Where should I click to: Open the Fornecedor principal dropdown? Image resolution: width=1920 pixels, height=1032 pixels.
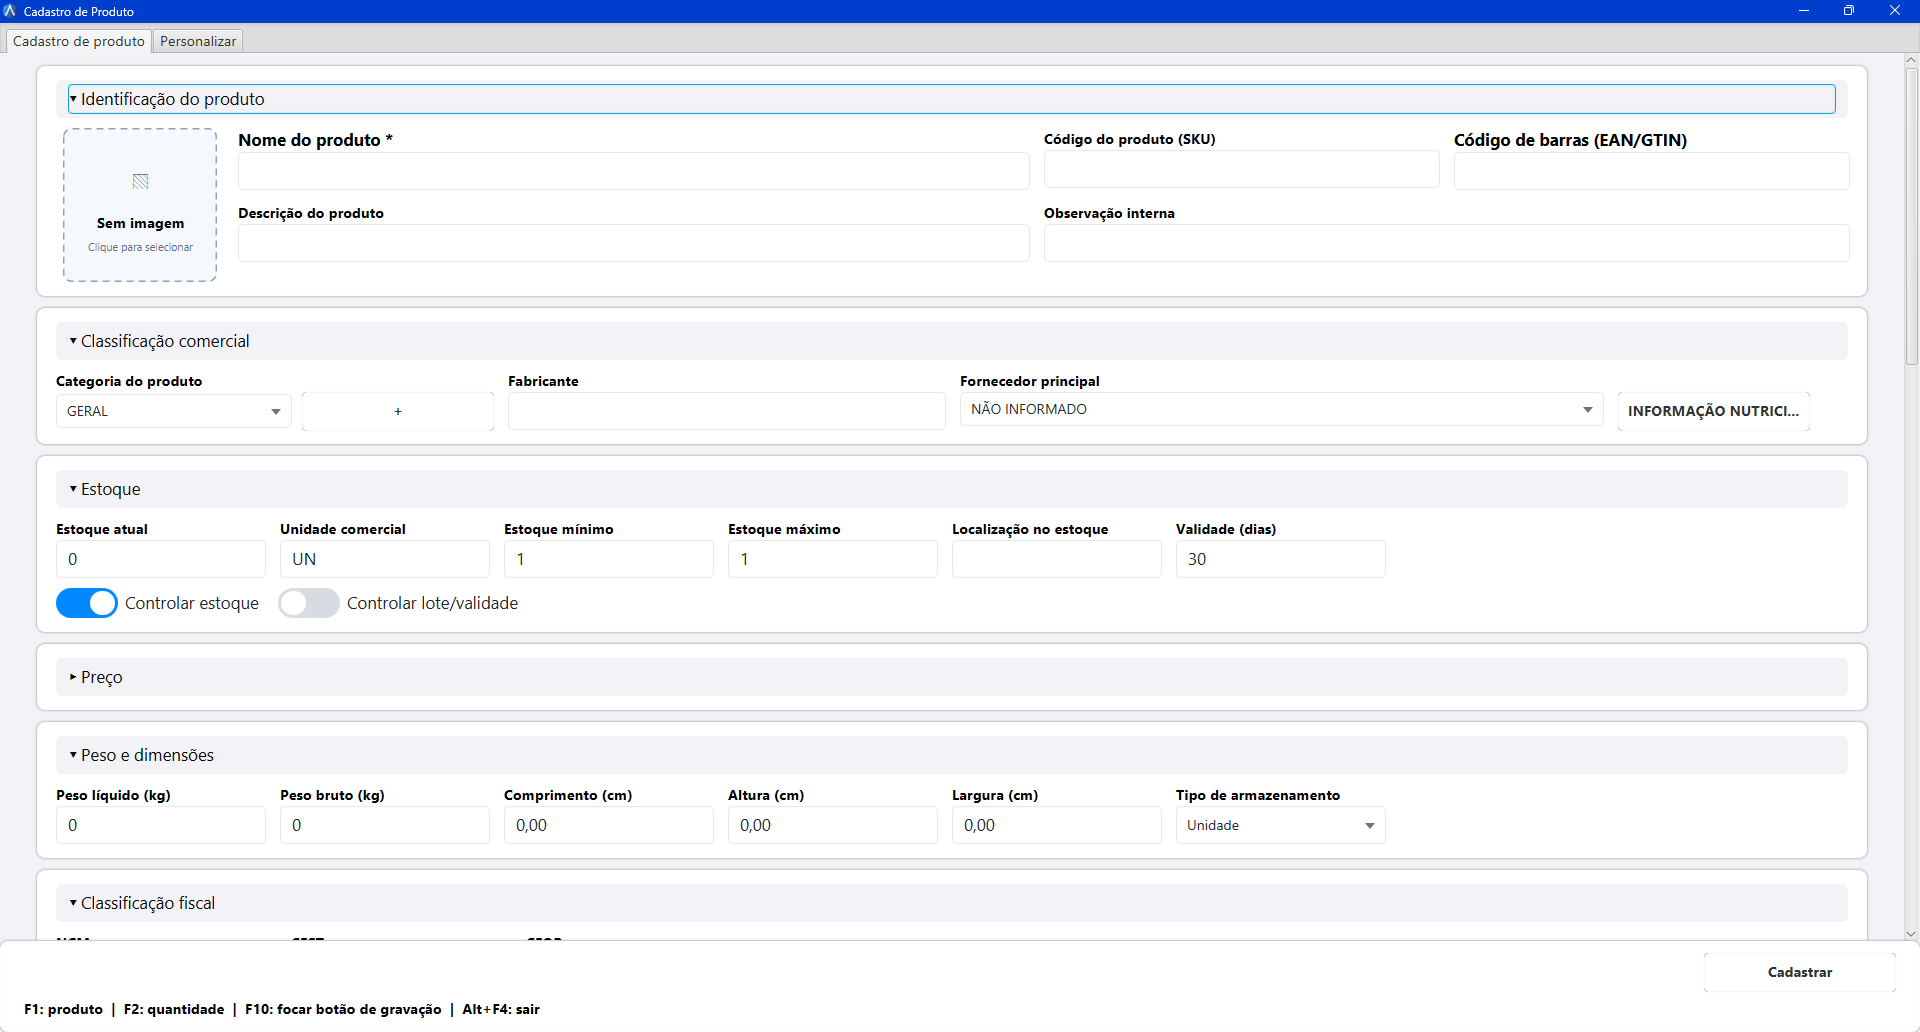(x=1282, y=409)
